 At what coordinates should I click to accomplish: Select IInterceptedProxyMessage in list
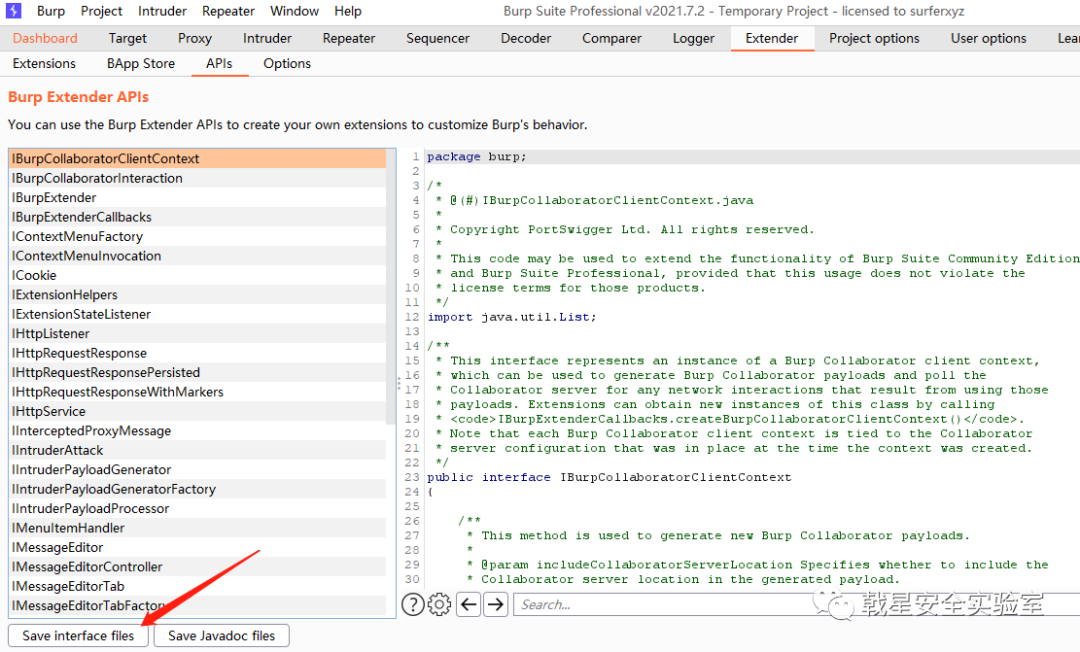pyautogui.click(x=197, y=431)
